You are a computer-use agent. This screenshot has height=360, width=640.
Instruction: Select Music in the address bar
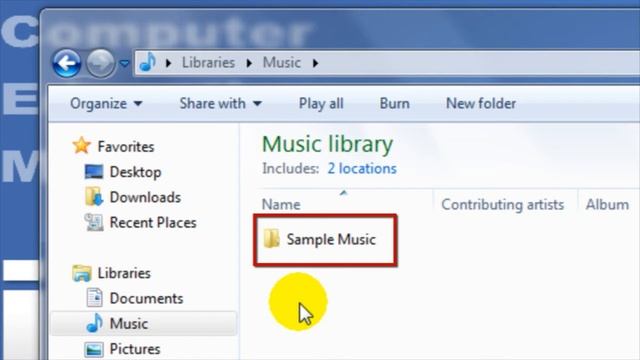coord(282,63)
